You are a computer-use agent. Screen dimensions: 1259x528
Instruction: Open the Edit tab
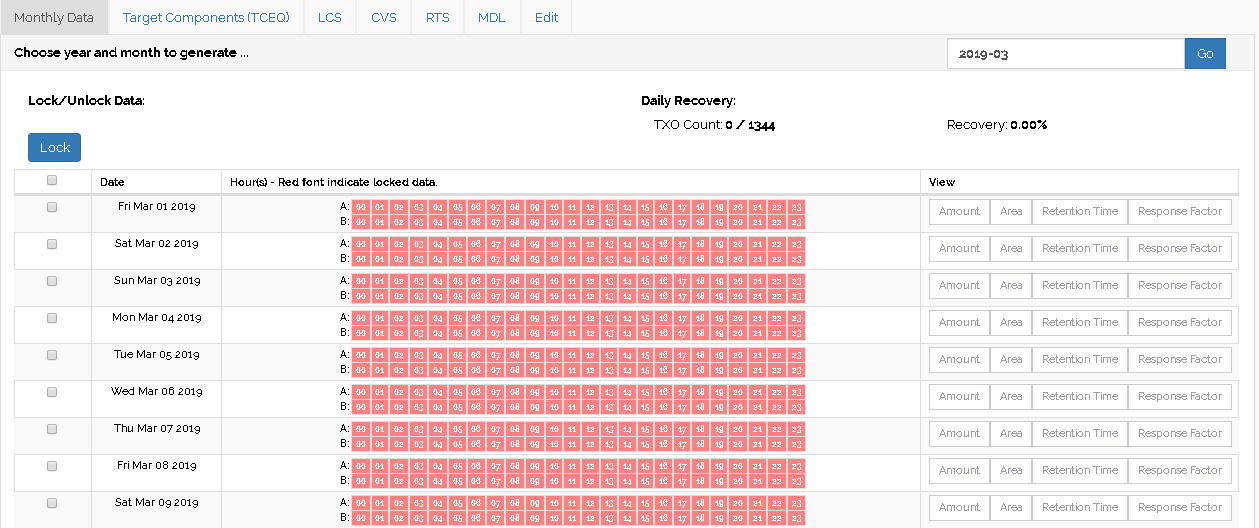(546, 18)
